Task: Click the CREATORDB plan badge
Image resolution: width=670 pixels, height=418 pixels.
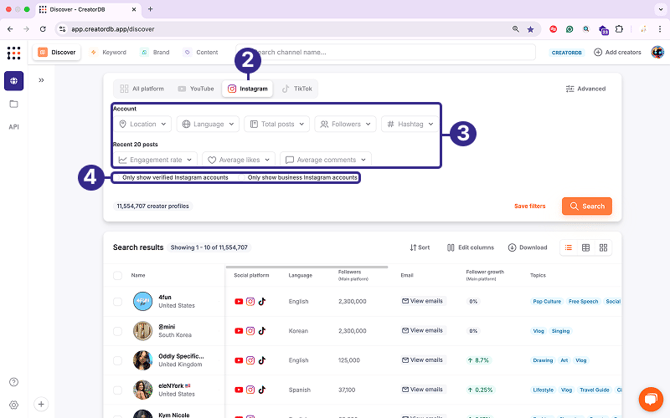Action: [x=567, y=53]
